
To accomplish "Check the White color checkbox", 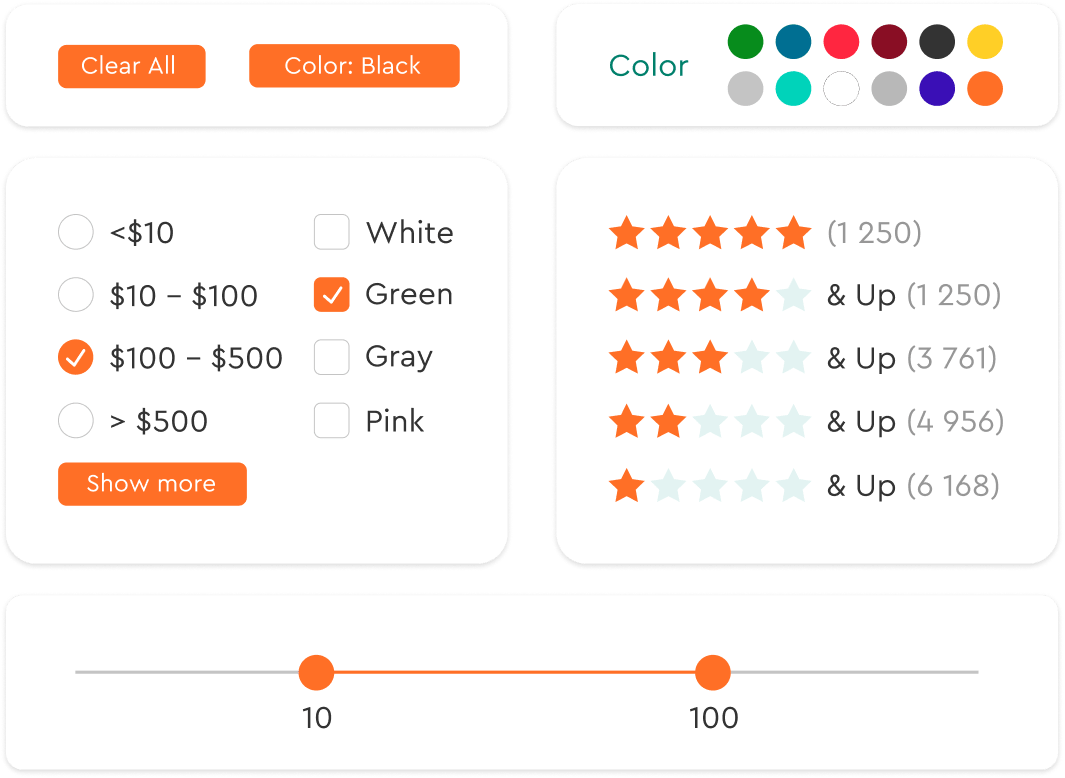I will 332,233.
